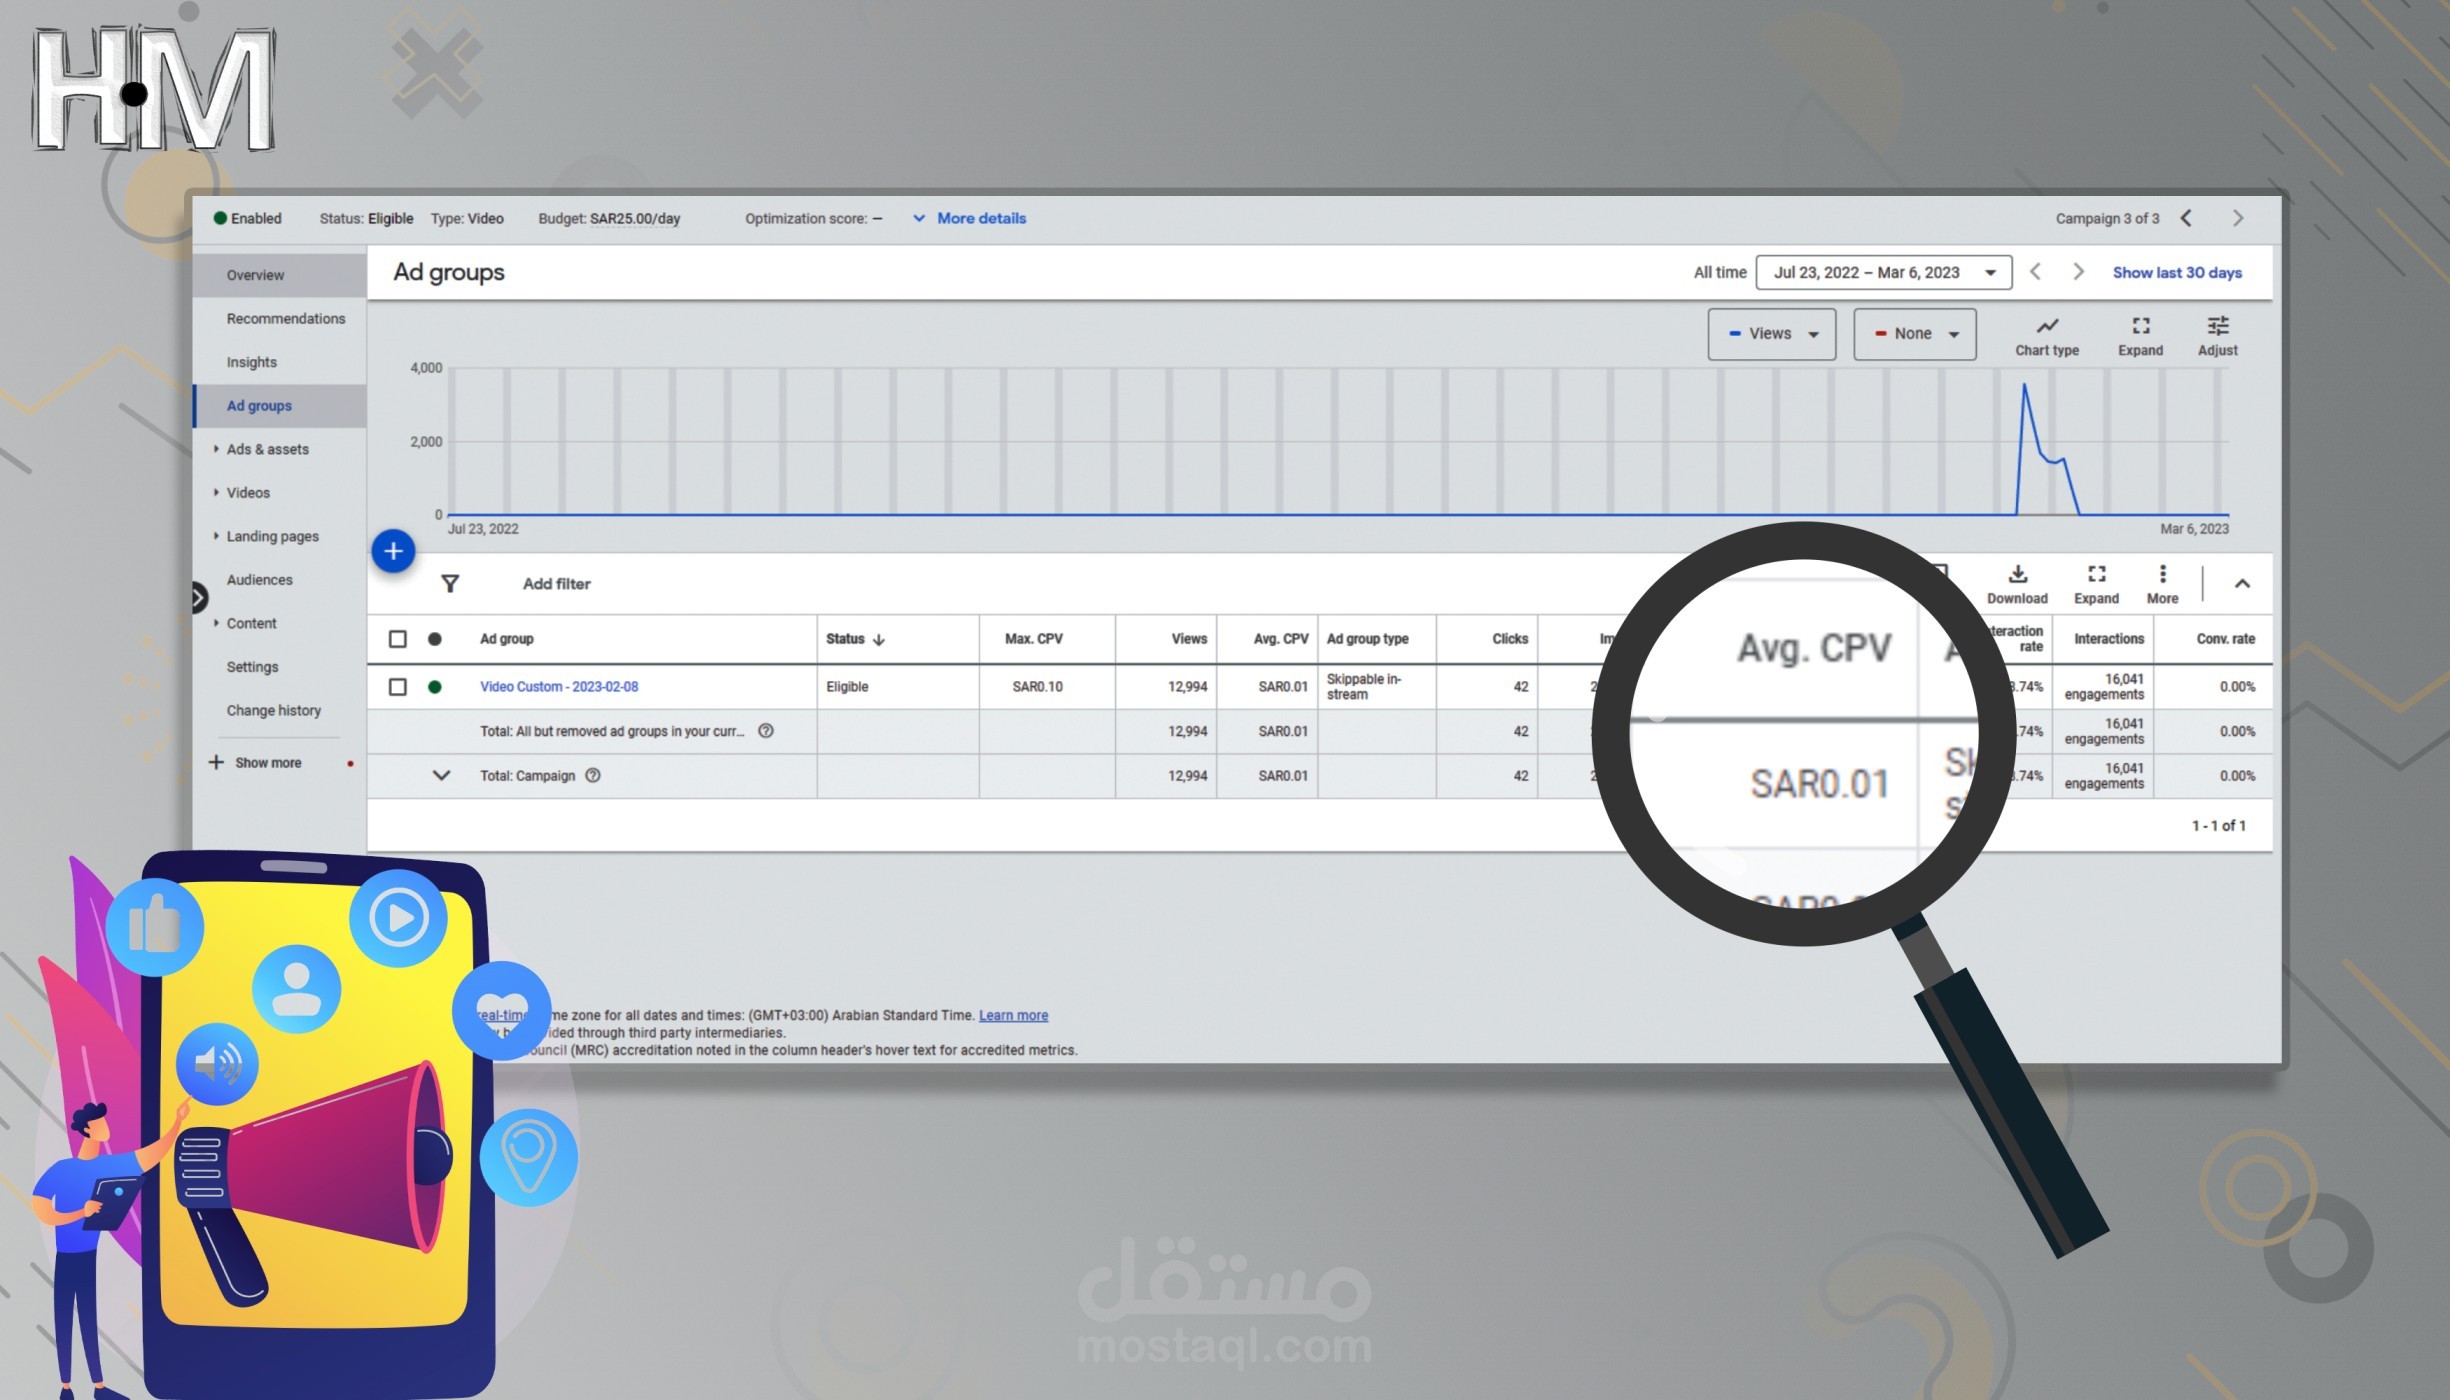The image size is (2450, 1400).
Task: Open the More options three-dot icon
Action: [2162, 583]
